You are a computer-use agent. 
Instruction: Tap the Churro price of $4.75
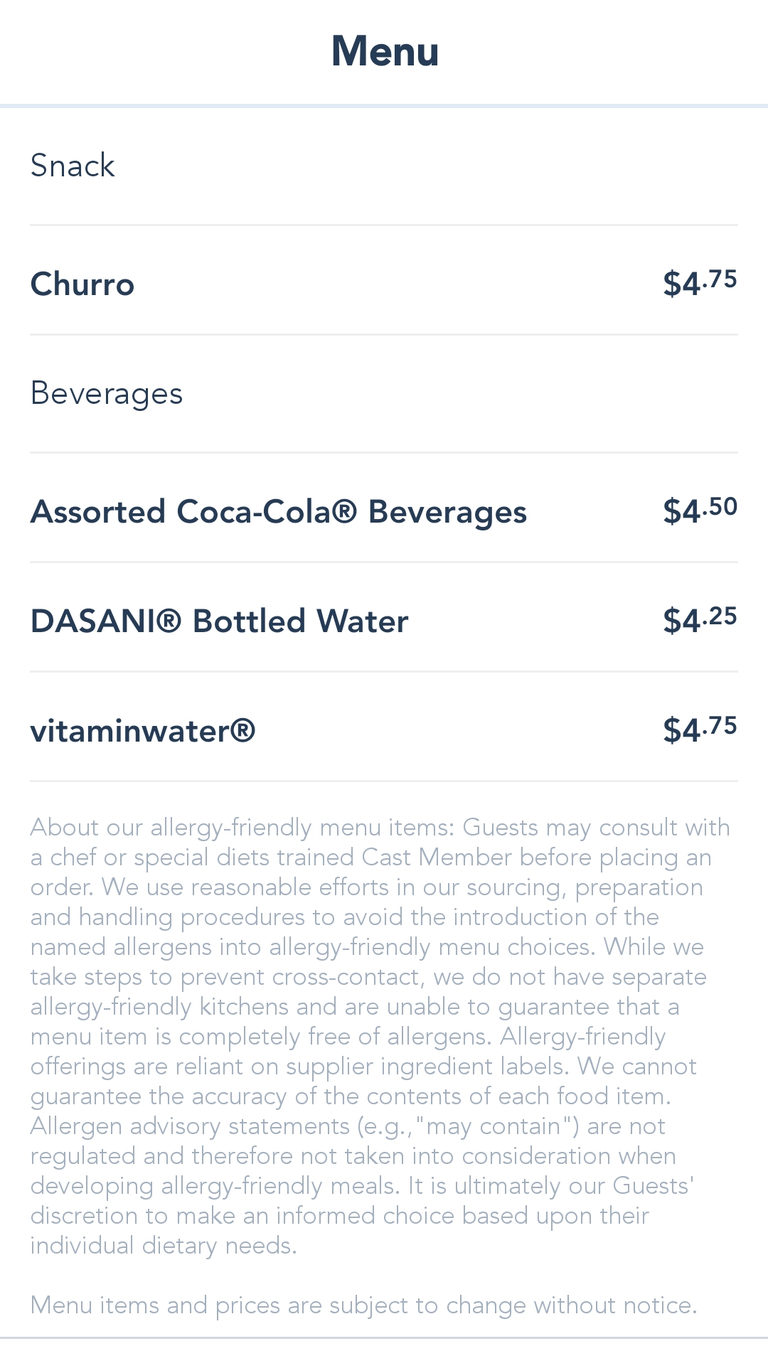[x=700, y=284]
